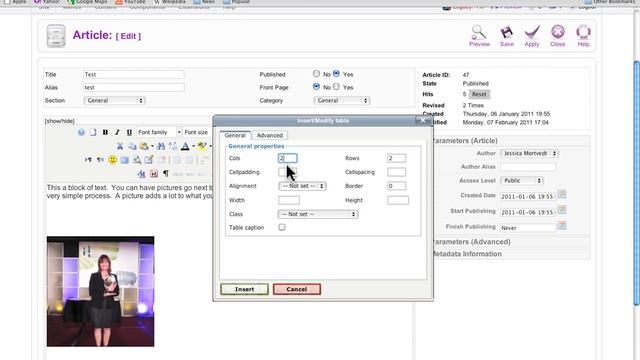Image resolution: width=640 pixels, height=360 pixels.
Task: Open the table Class dropdown
Action: [x=318, y=214]
